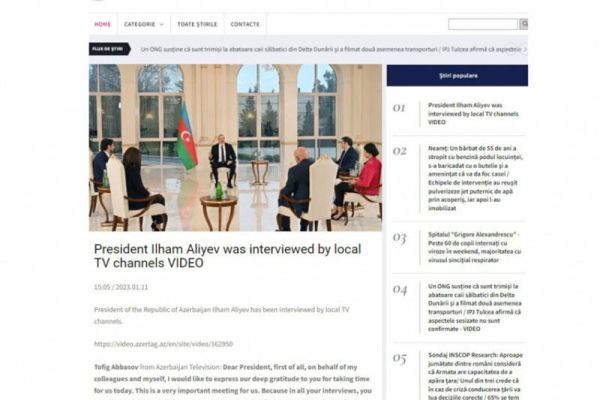The height and width of the screenshot is (400, 600).
Task: Open the azertag video link
Action: click(163, 344)
